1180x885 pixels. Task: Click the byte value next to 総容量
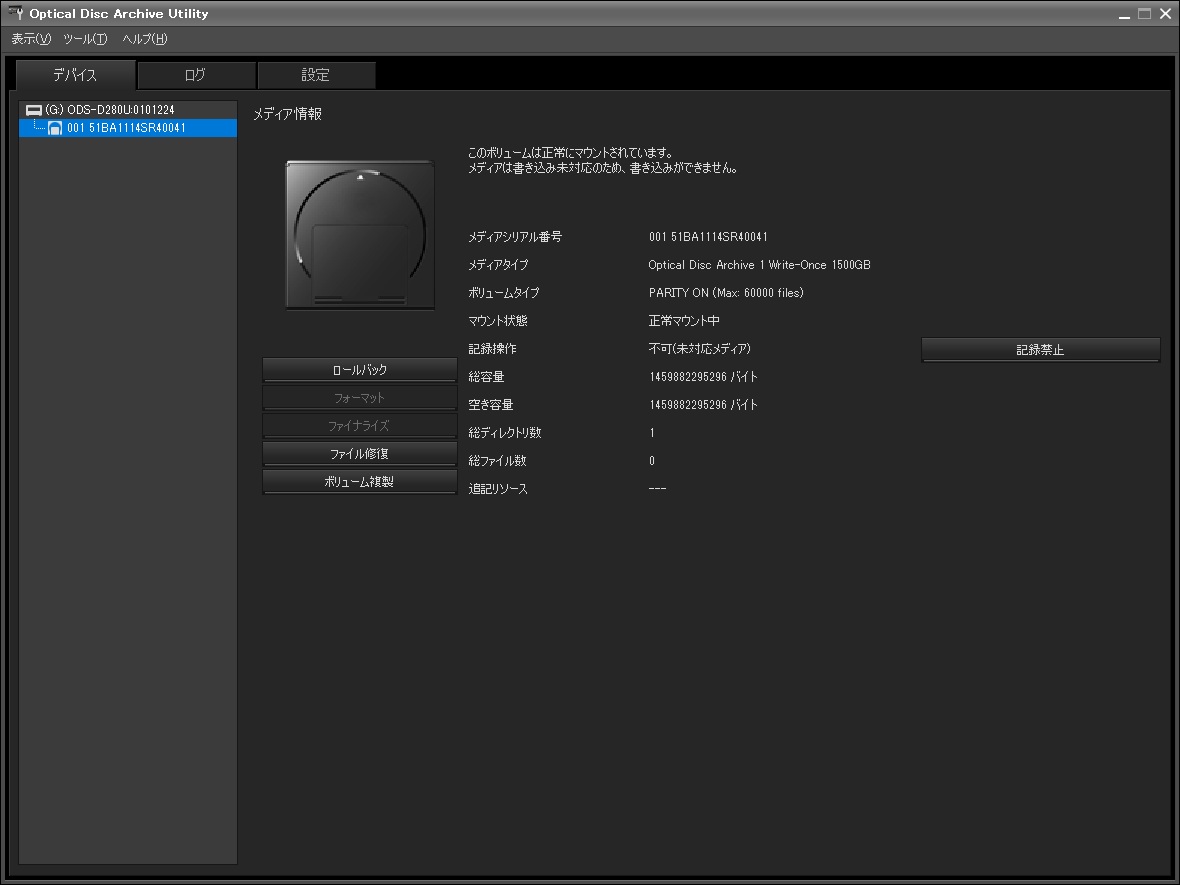coord(704,377)
